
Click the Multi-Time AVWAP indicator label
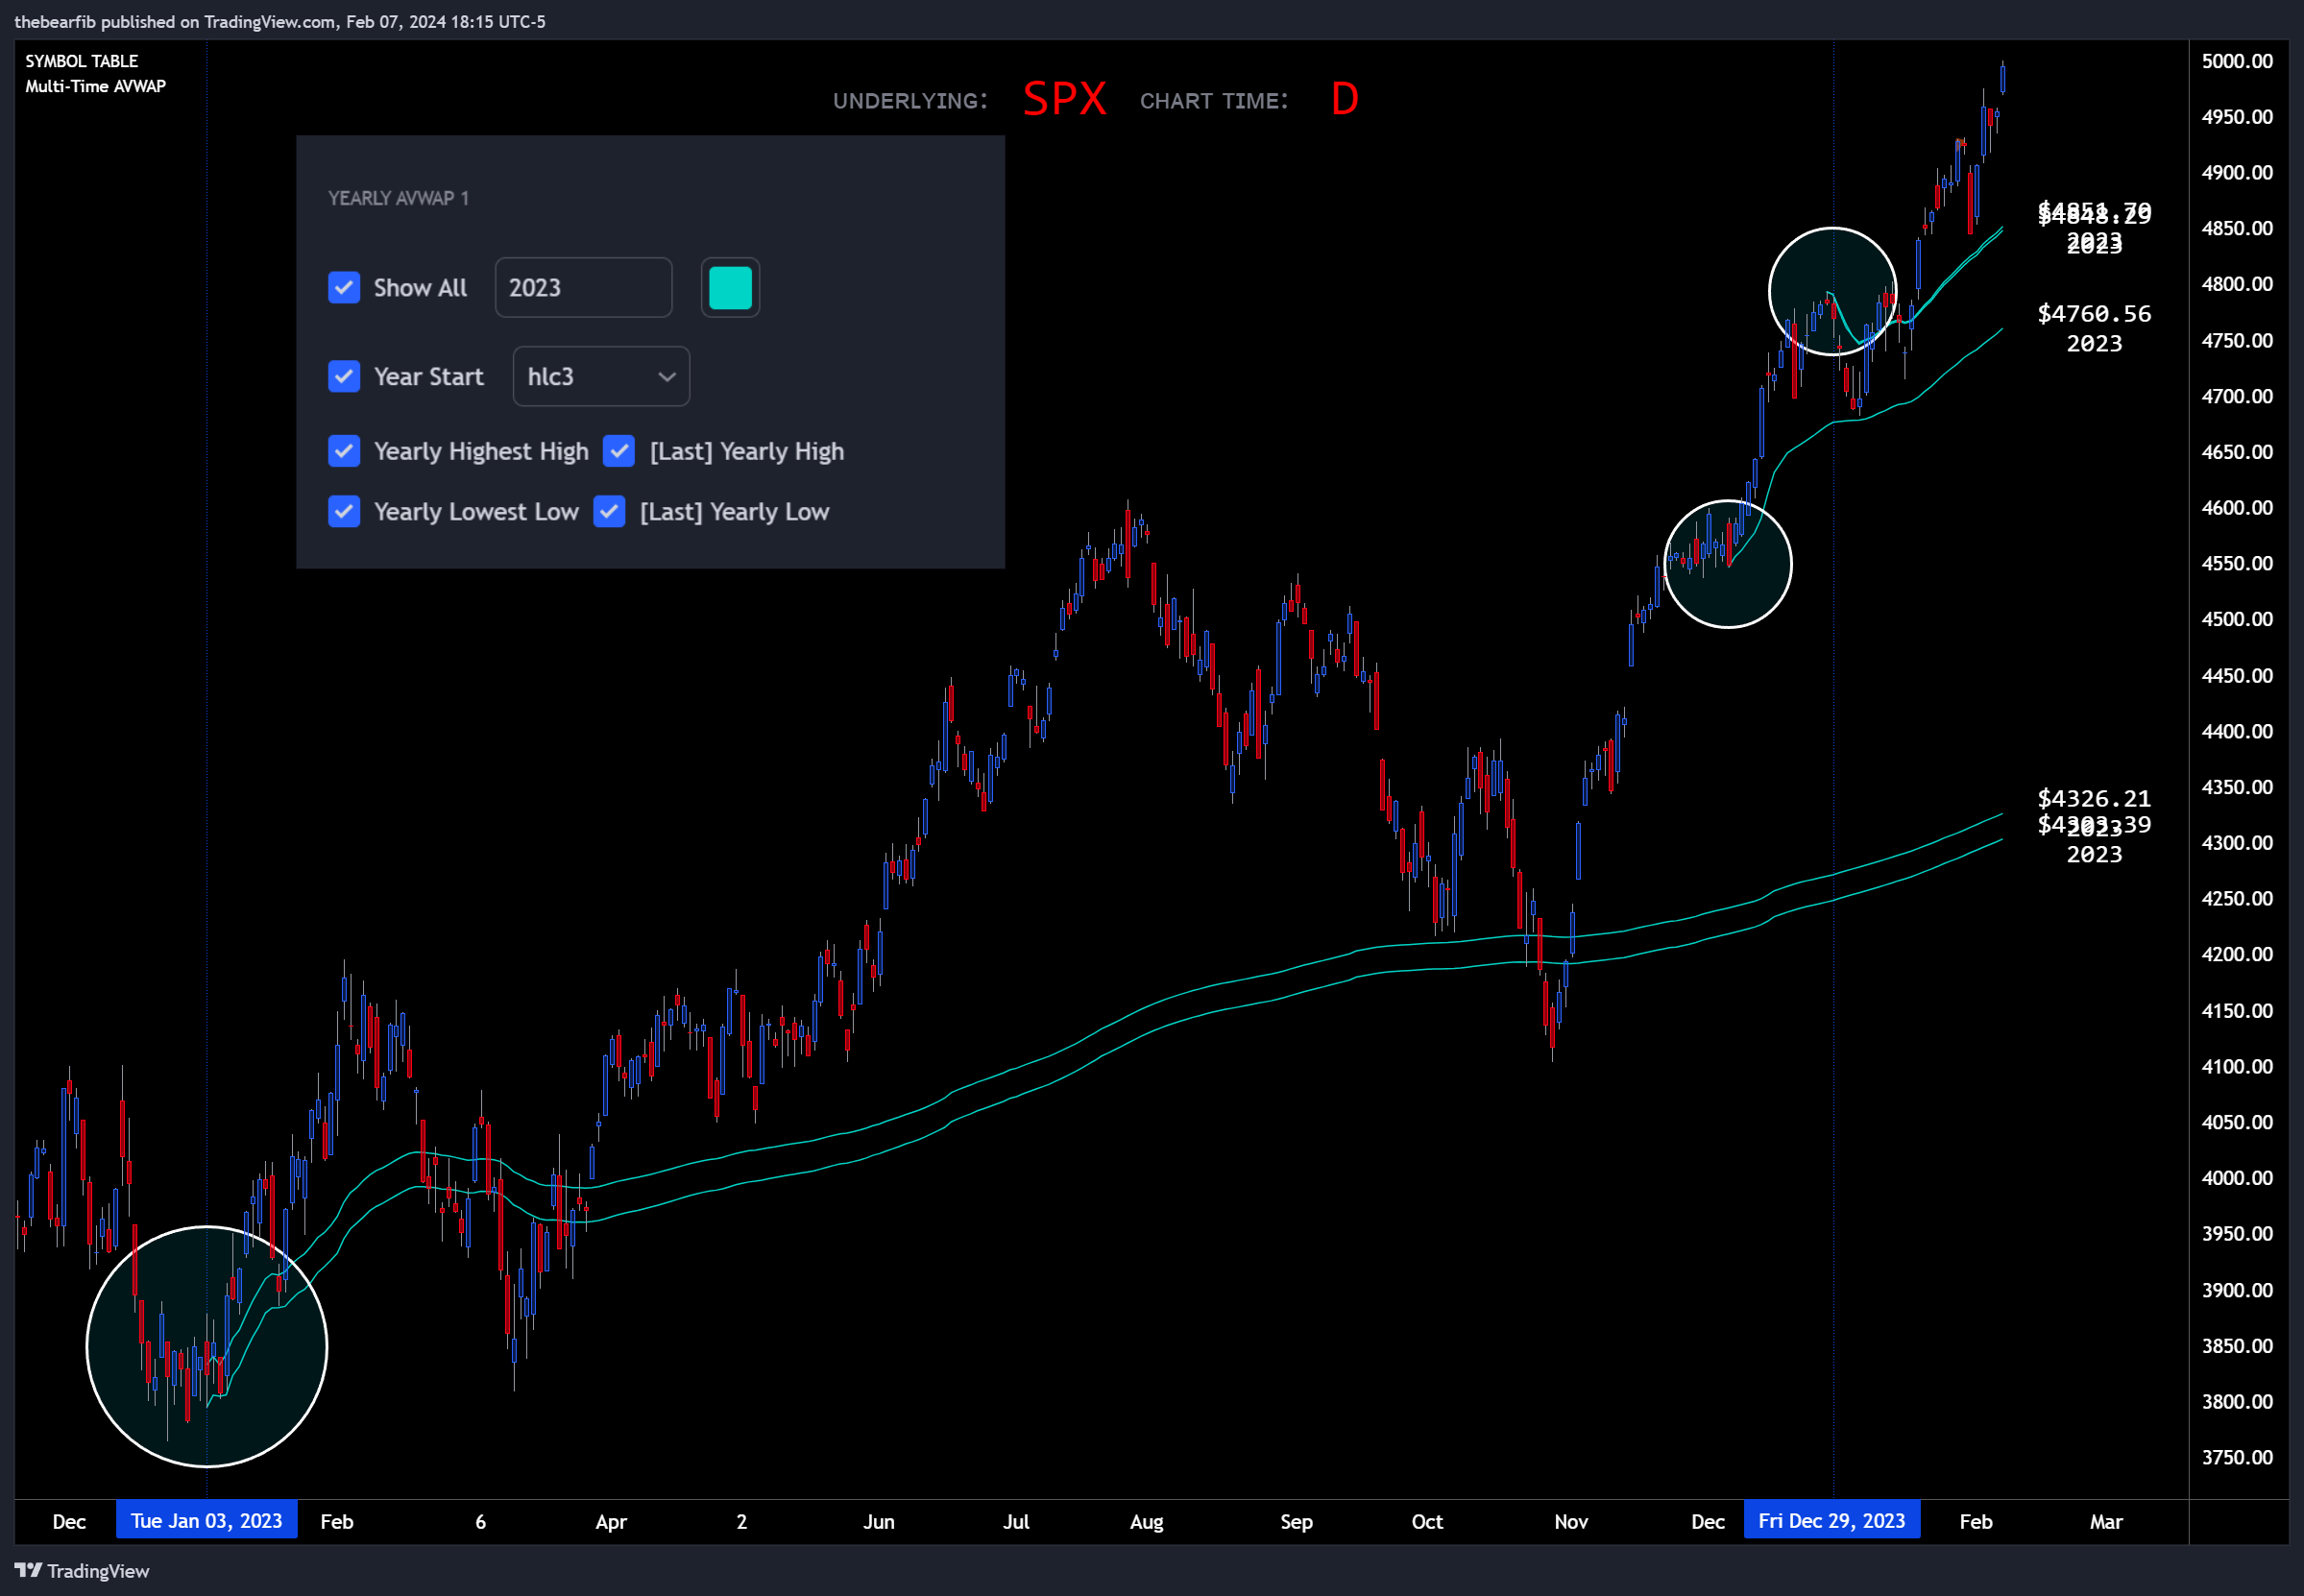point(96,86)
